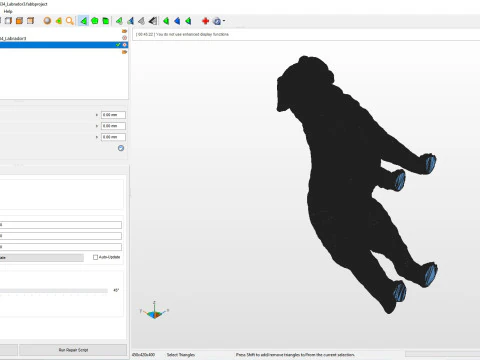Screen dimensions: 480x360
Task: Select the highlighted Select Triangles tool
Action: [83, 21]
